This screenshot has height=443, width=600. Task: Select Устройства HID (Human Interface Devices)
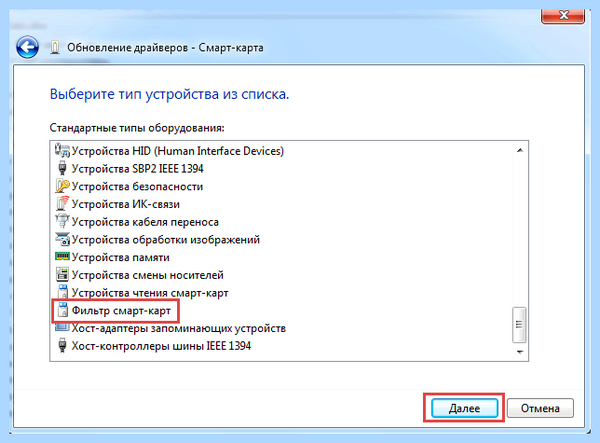click(178, 151)
